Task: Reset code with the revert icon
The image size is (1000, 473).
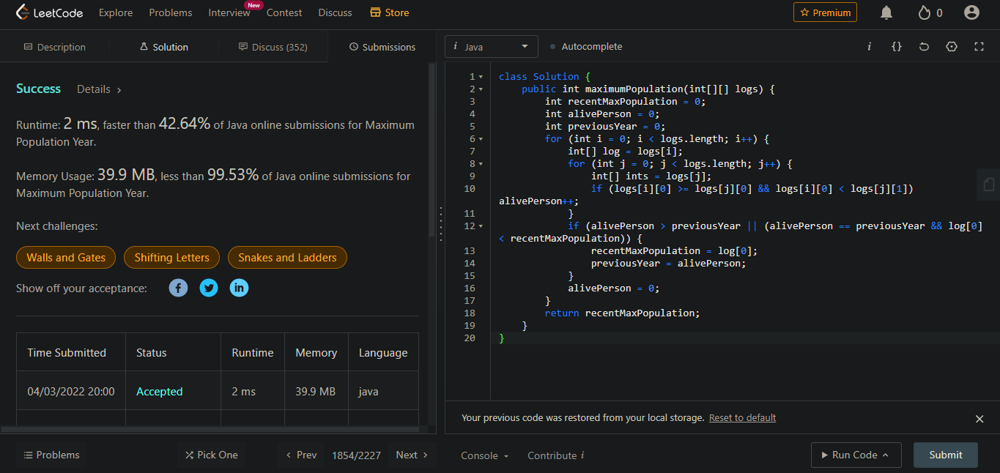Action: coord(924,47)
